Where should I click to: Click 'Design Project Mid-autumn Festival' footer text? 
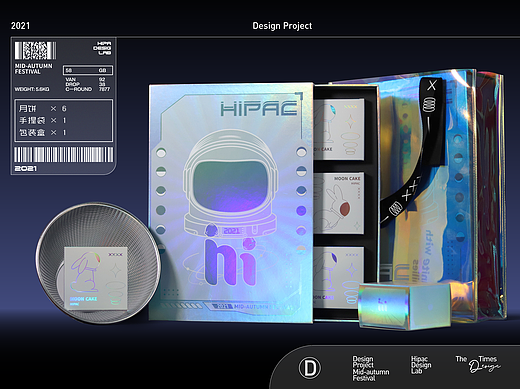click(371, 368)
